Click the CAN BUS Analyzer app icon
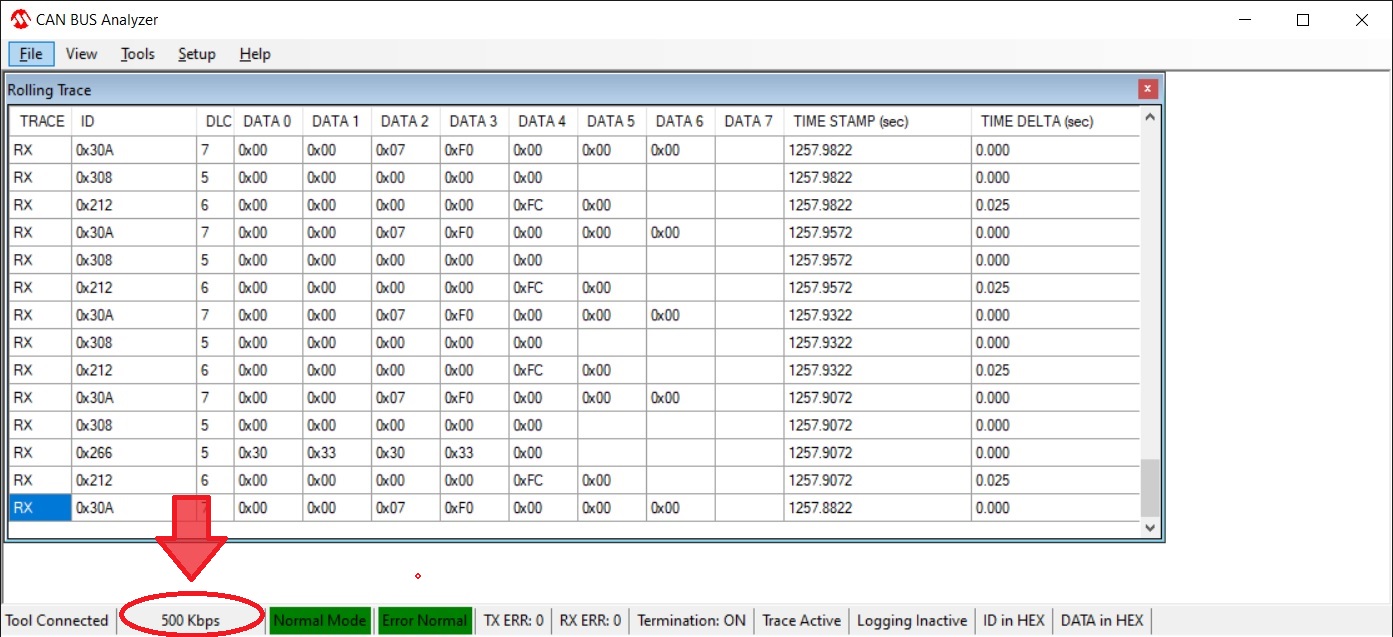Viewport: 1393px width, 637px height. coord(20,20)
